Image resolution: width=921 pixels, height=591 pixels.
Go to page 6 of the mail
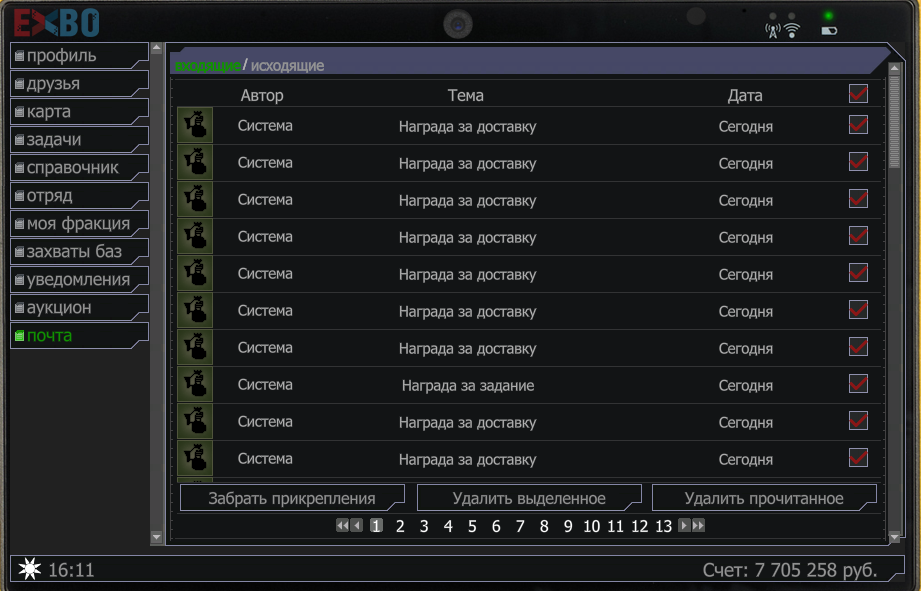[x=496, y=526]
